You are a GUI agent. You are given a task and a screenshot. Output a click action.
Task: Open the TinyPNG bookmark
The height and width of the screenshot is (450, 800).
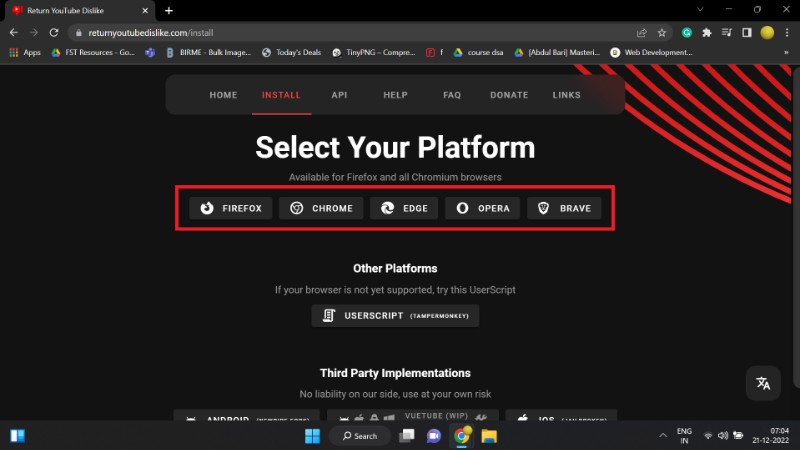[x=373, y=52]
